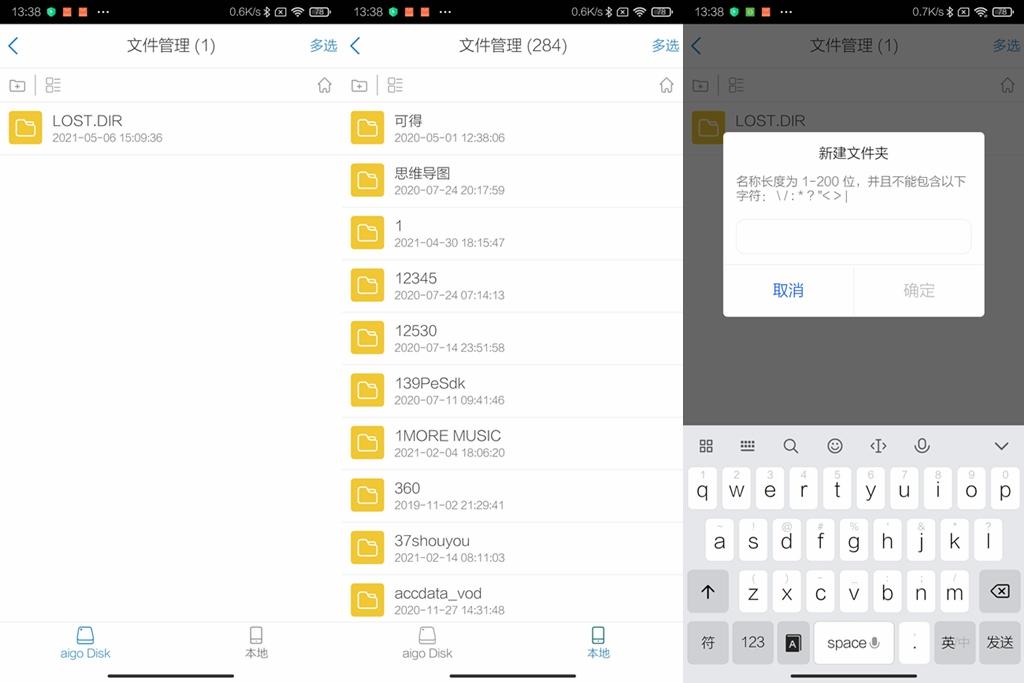The image size is (1024, 683).
Task: Toggle symbol input with the 符 key
Action: coord(707,642)
